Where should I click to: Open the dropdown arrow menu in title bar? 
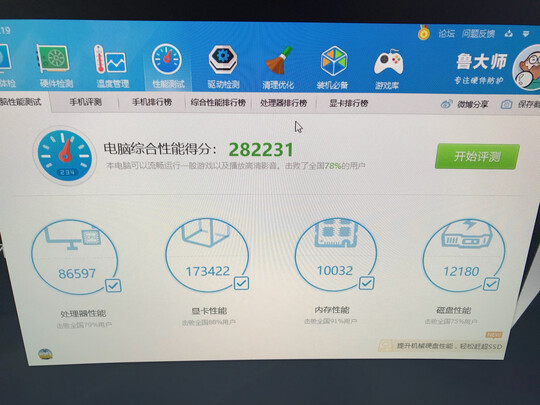click(x=526, y=34)
